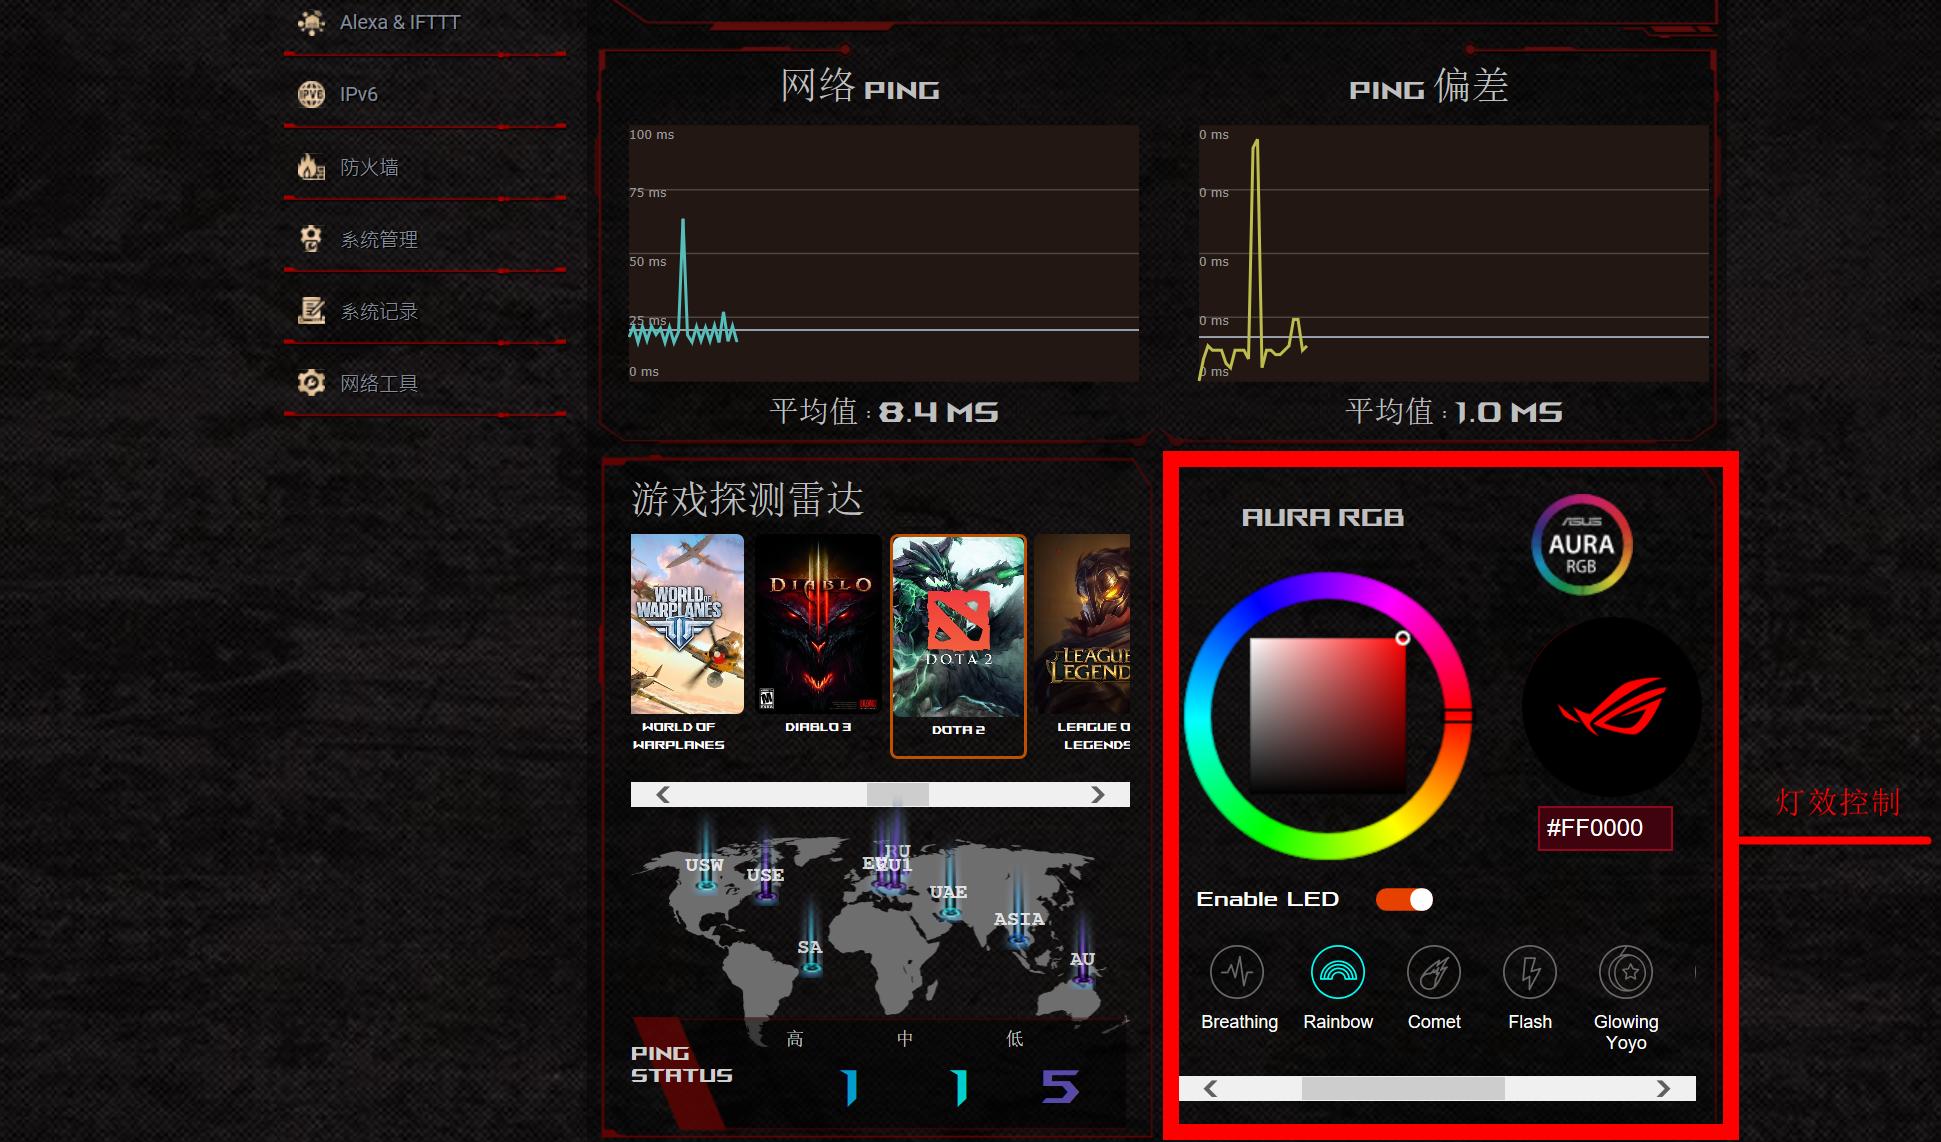Choose the Comet lighting effect
The height and width of the screenshot is (1142, 1941).
coord(1433,972)
